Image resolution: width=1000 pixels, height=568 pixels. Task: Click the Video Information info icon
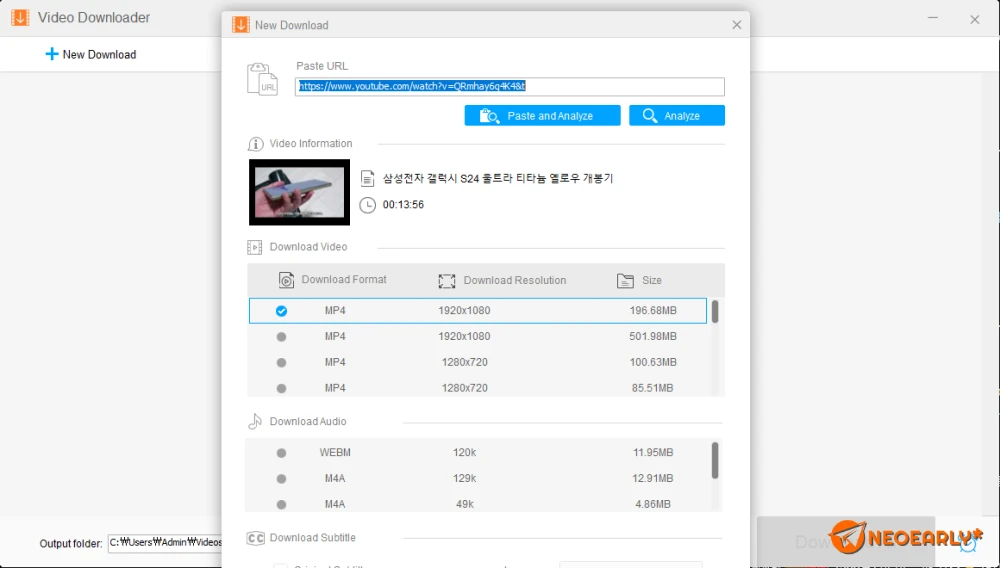coord(255,144)
